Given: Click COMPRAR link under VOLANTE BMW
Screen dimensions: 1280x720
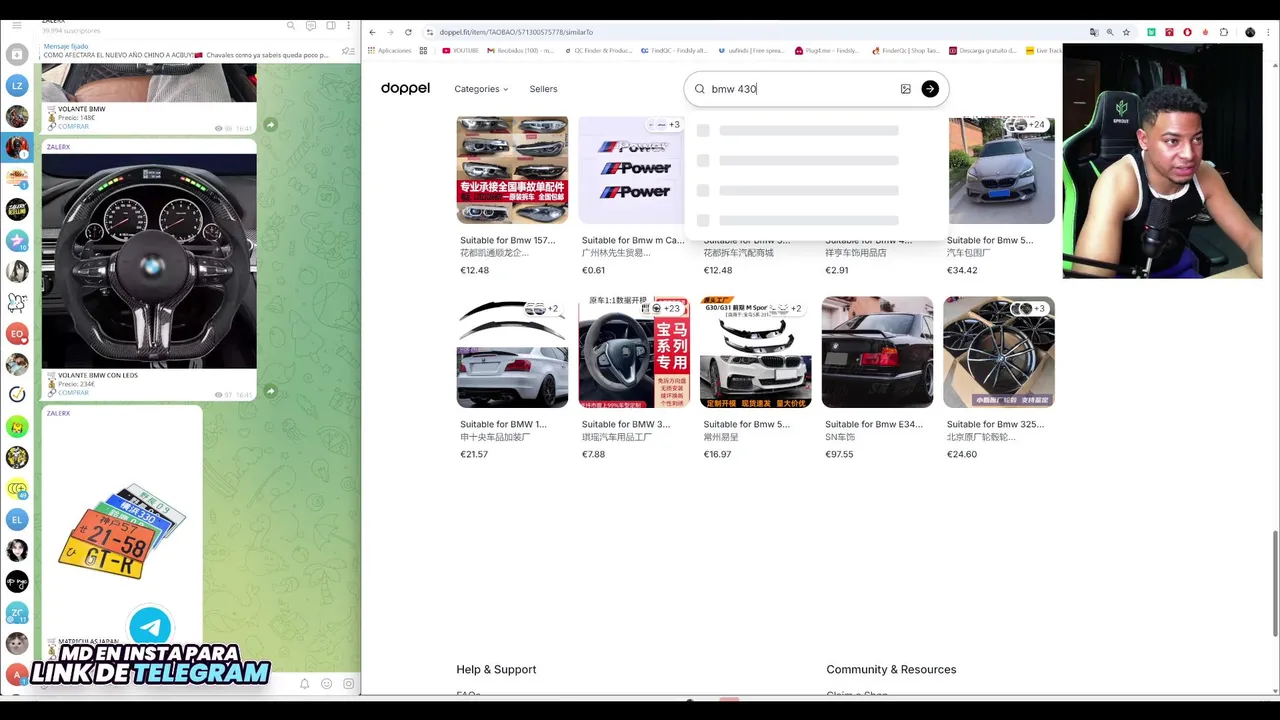Looking at the screenshot, I should click(73, 126).
